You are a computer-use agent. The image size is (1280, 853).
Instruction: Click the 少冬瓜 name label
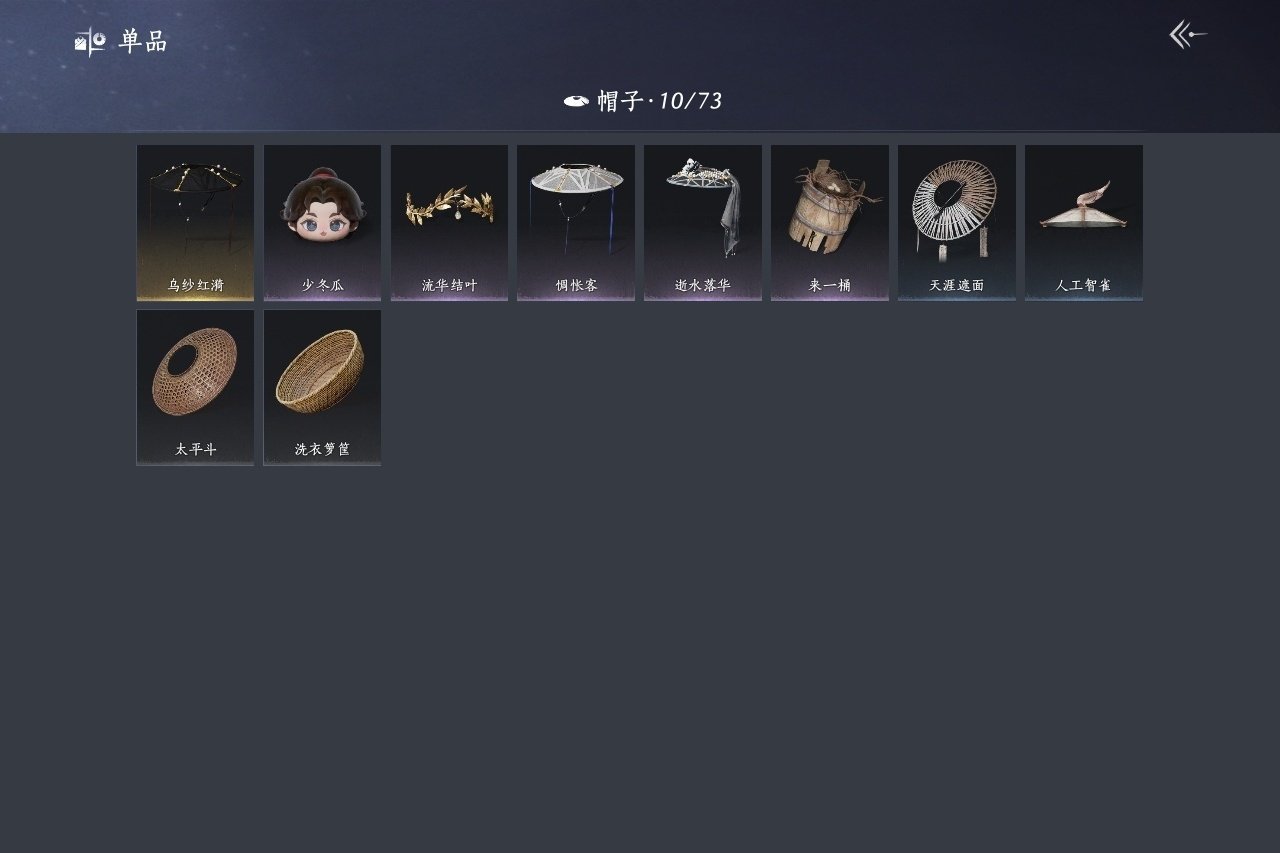322,285
